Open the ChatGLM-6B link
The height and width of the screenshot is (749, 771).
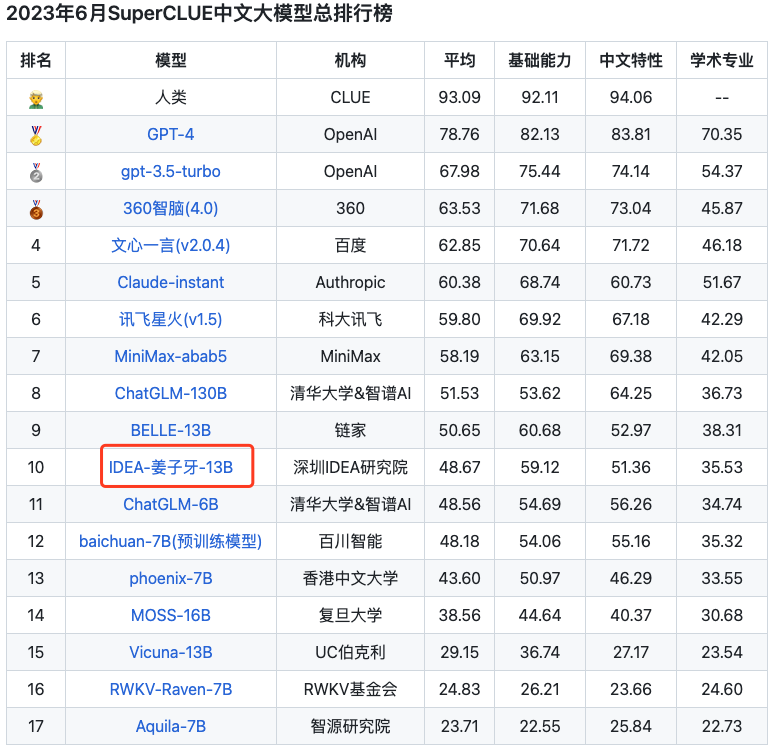(x=171, y=505)
